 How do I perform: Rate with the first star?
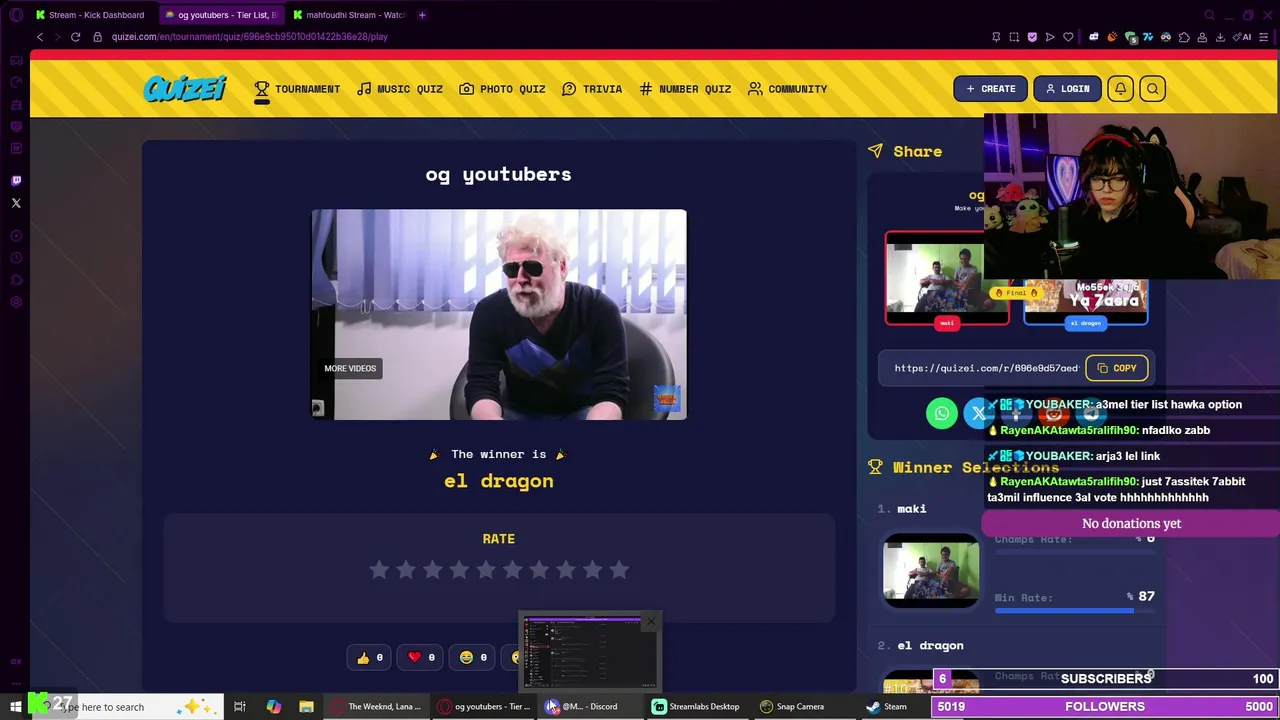click(x=378, y=570)
